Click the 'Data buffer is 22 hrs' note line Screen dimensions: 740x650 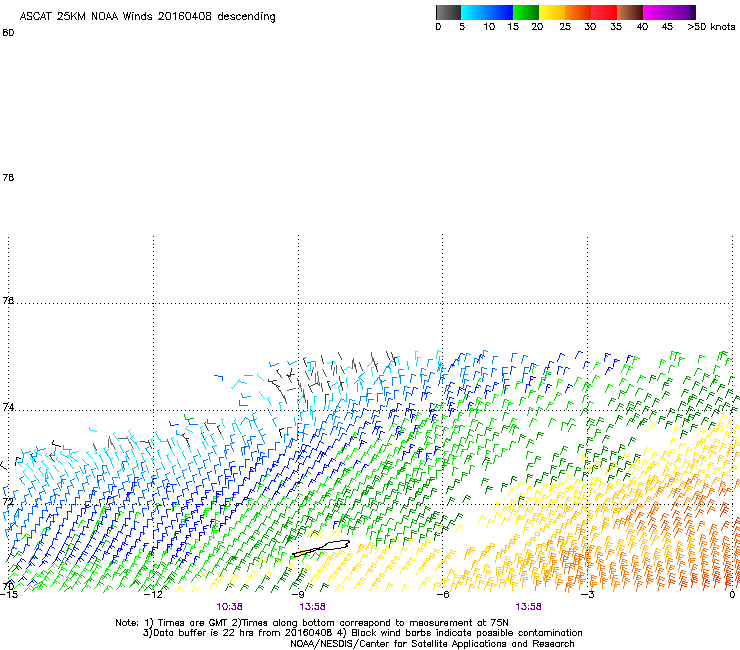[x=362, y=633]
